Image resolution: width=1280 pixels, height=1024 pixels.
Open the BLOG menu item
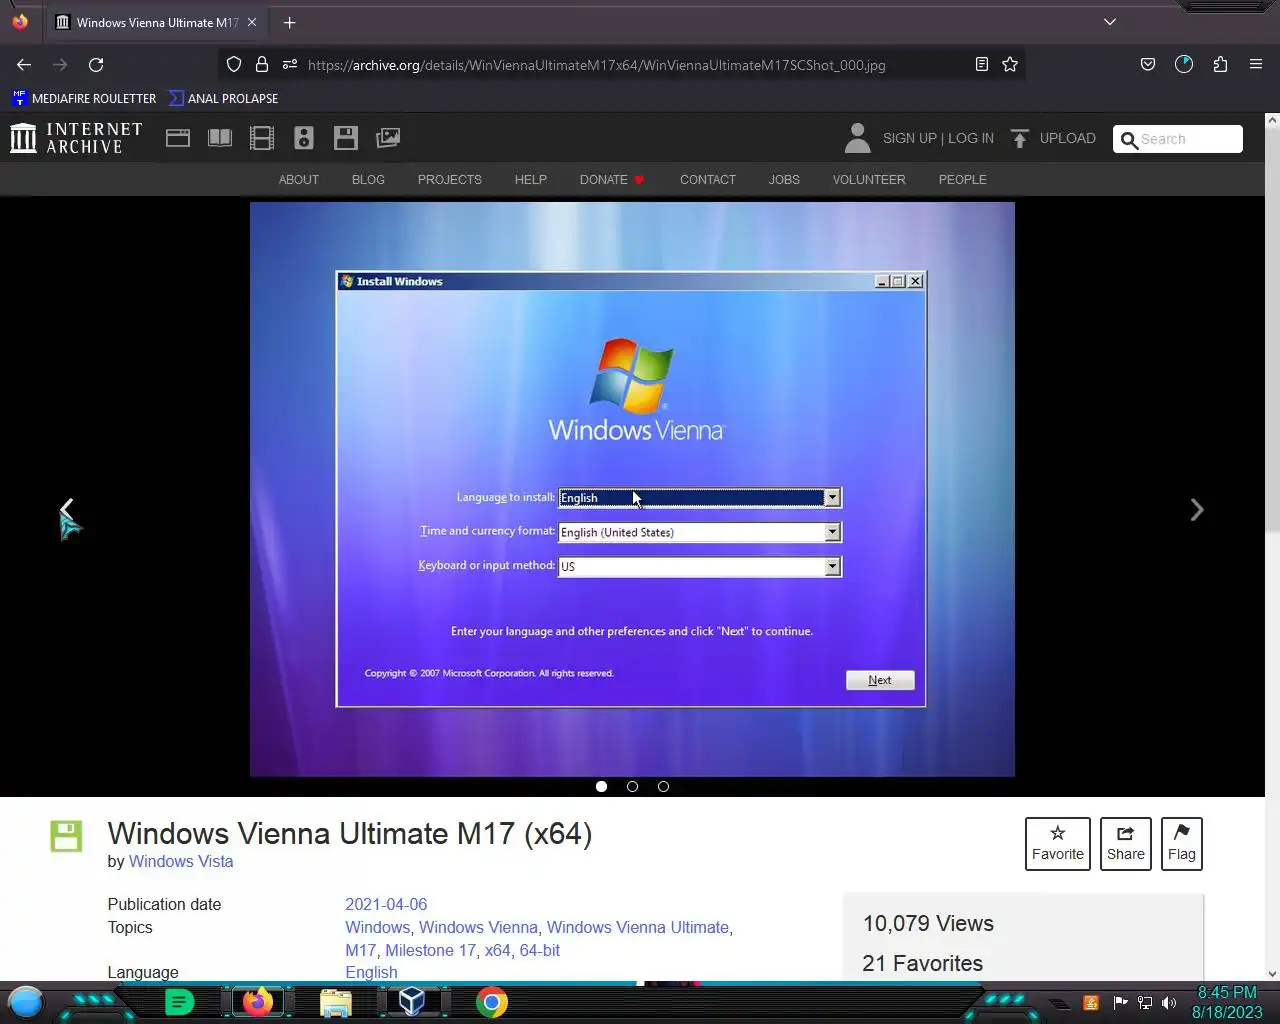pos(368,180)
